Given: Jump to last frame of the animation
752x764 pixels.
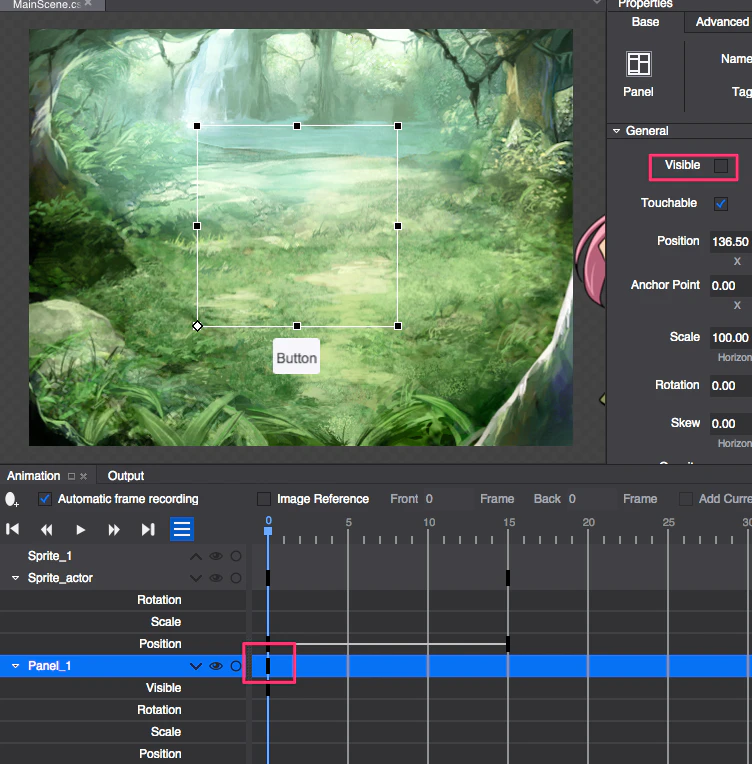Looking at the screenshot, I should click(x=148, y=529).
